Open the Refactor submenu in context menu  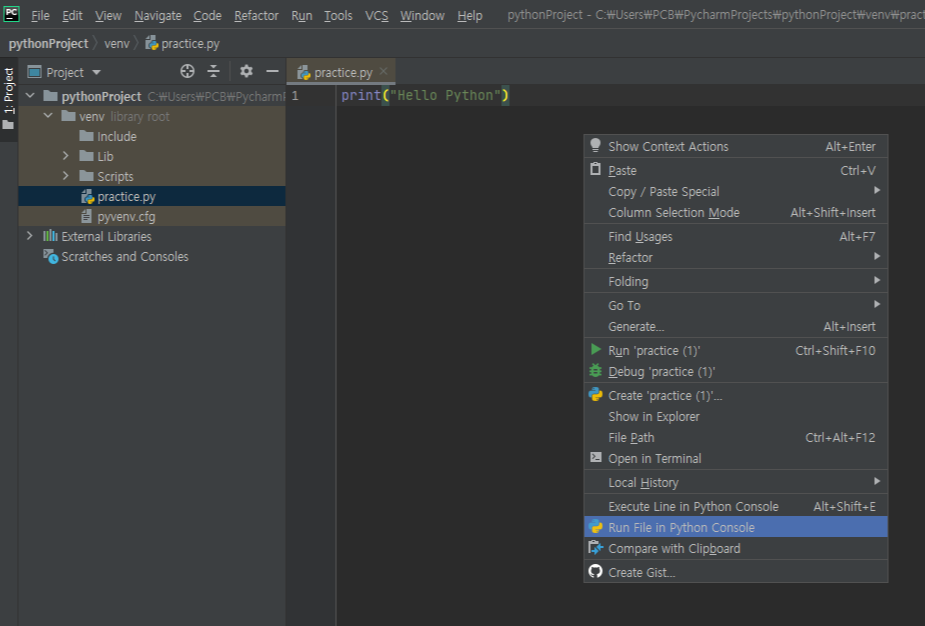coord(736,257)
